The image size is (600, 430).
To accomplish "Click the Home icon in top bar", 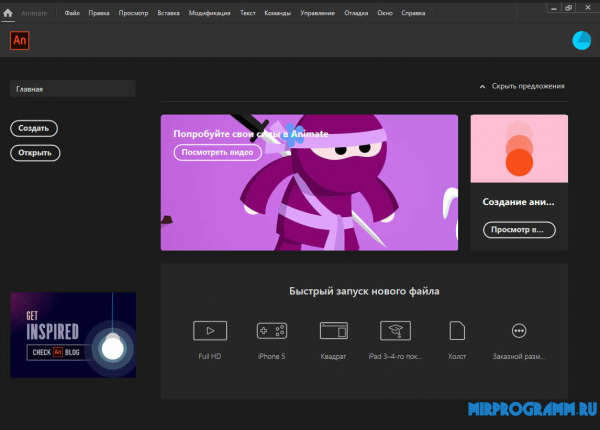I will click(8, 13).
